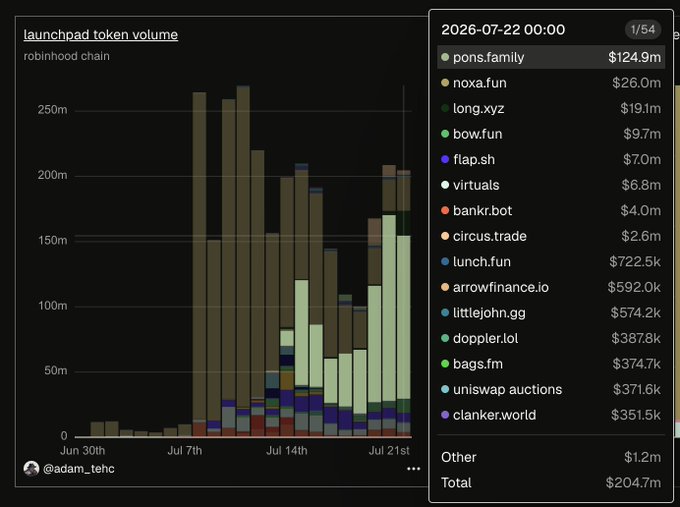
Task: Click the robinhood chain subtitle
Action: pyautogui.click(x=66, y=56)
